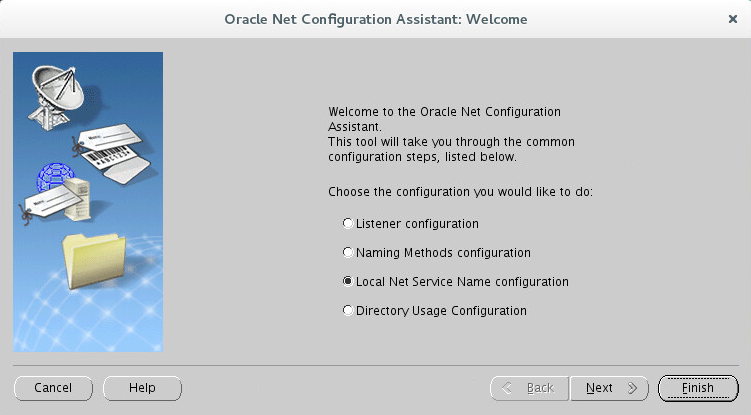Go to the Next step
The width and height of the screenshot is (751, 415).
pyautogui.click(x=609, y=388)
